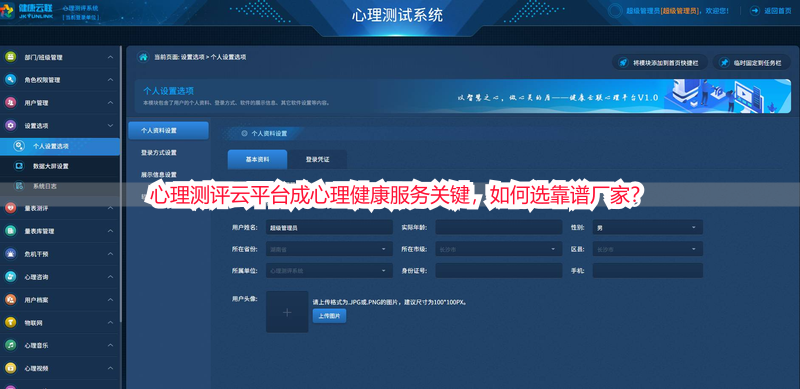Click the 危机干预 alarm icon

click(10, 254)
